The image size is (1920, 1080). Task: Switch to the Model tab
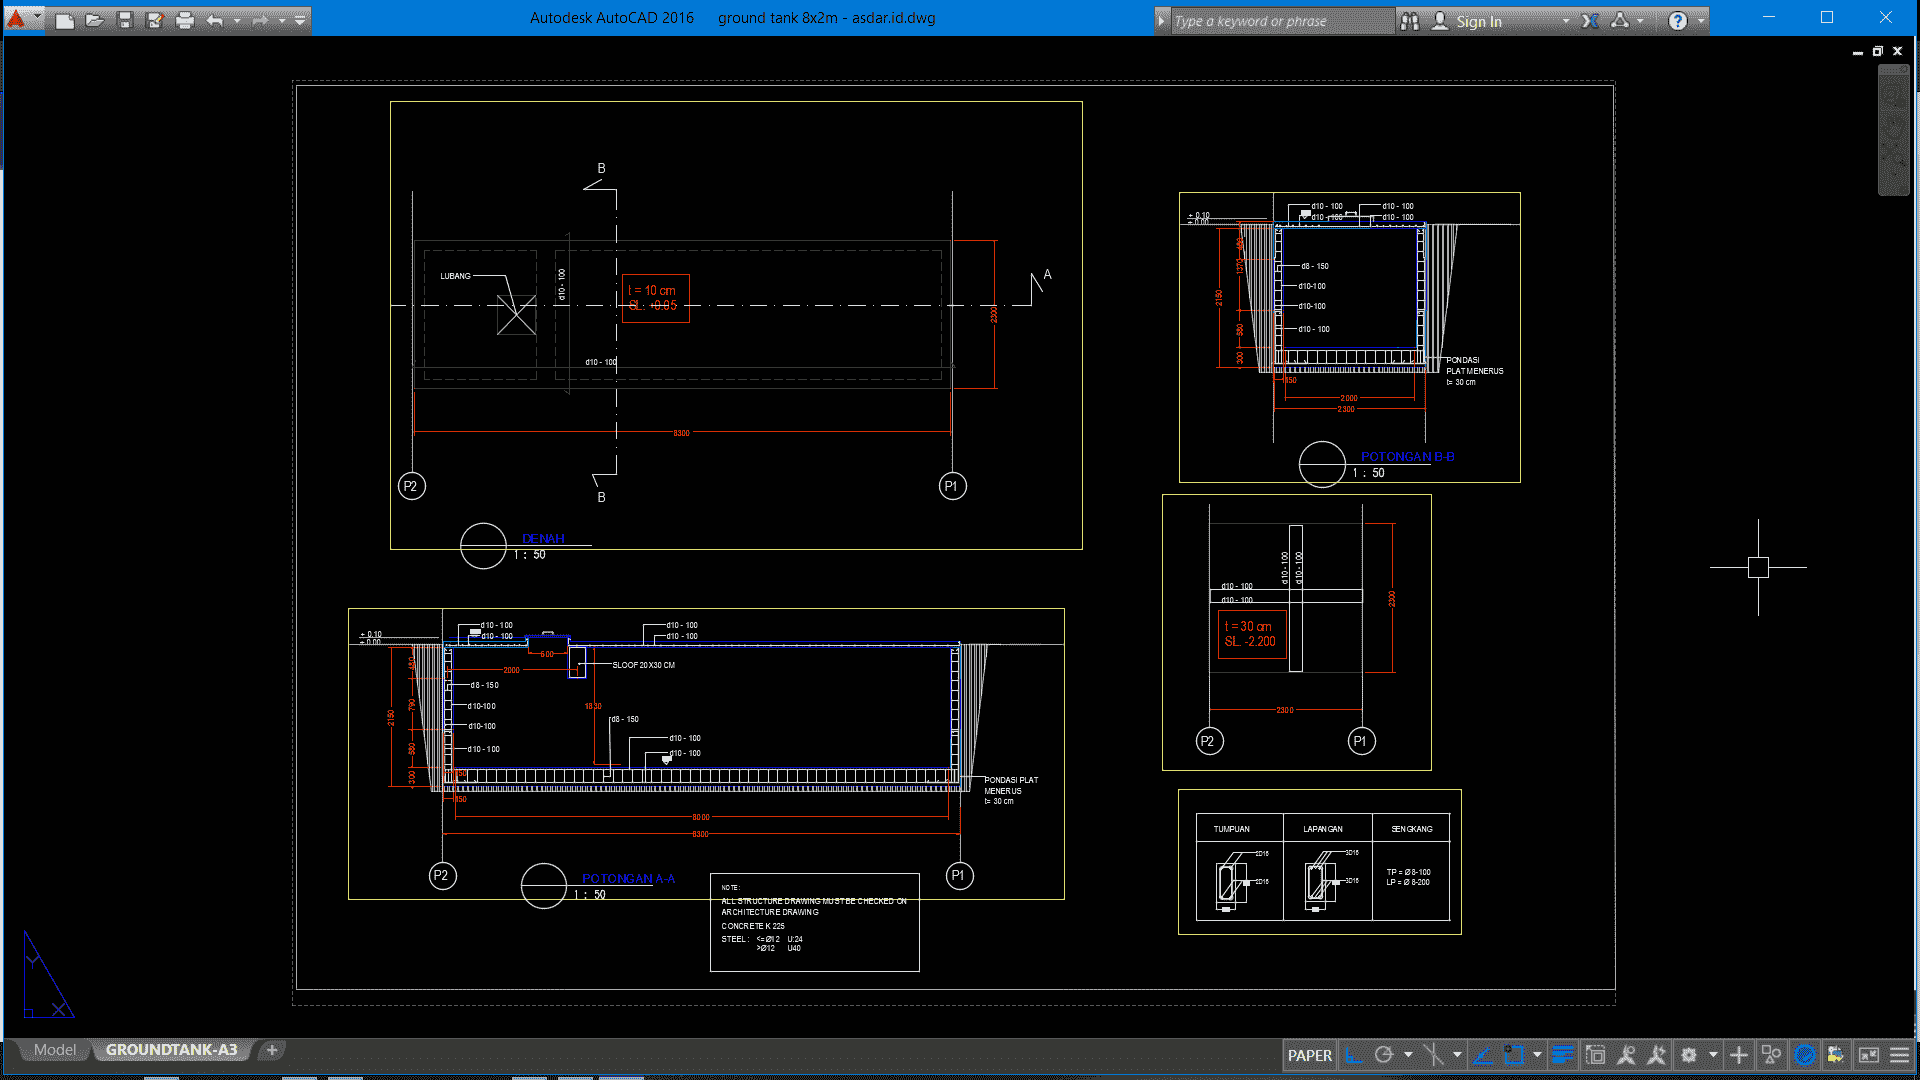pyautogui.click(x=55, y=1050)
